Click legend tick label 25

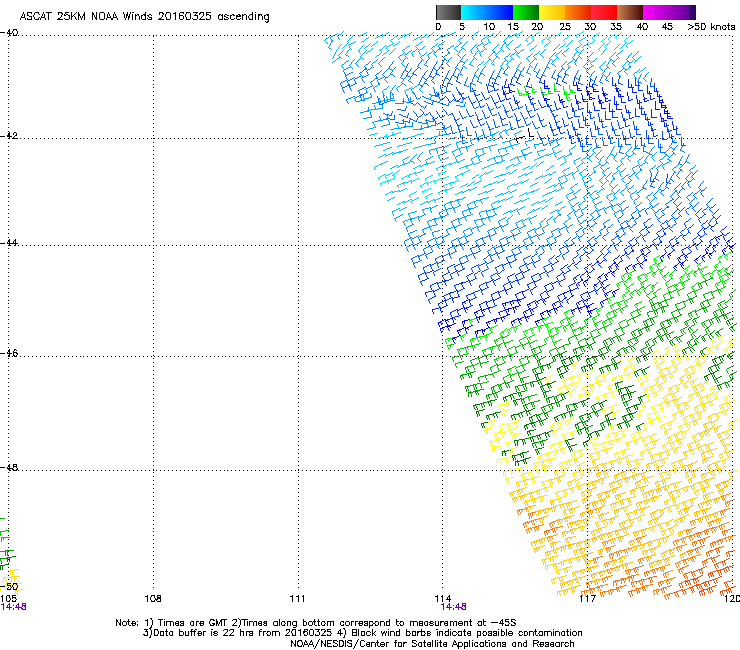pos(565,27)
